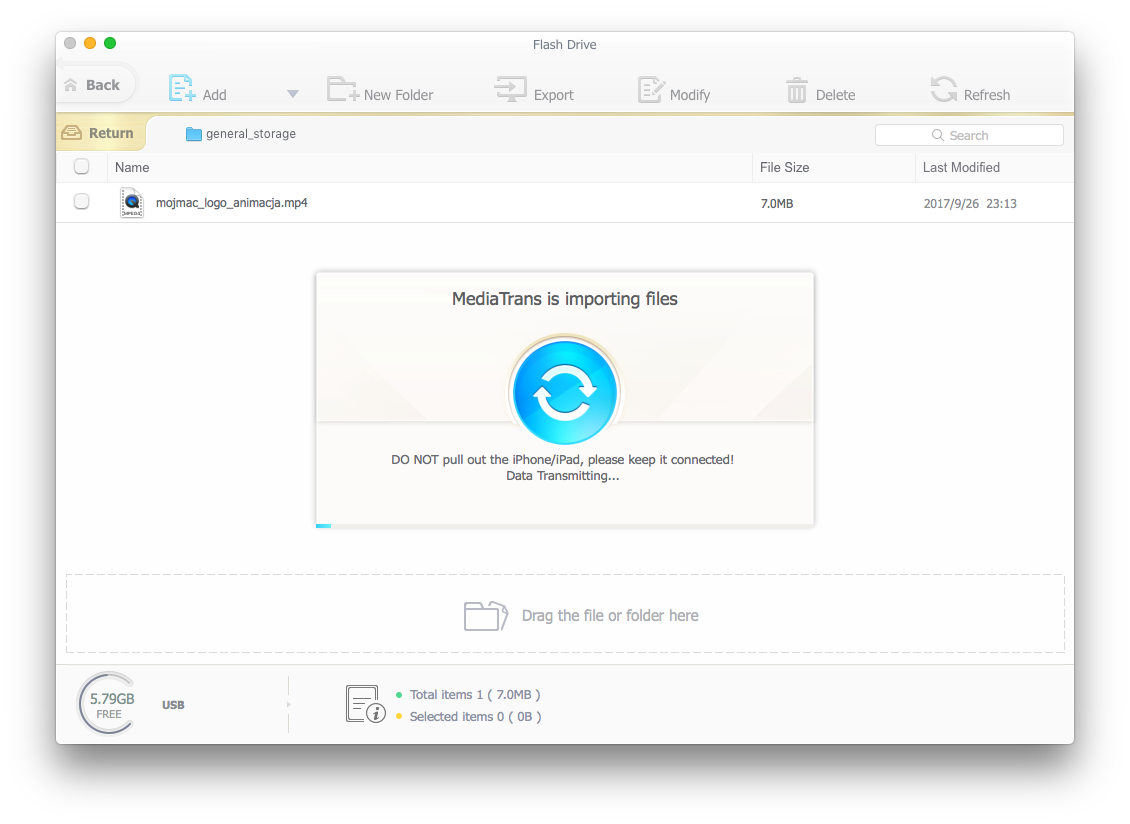Click the Refresh label text
Viewport: 1130px width, 824px height.
click(x=987, y=95)
